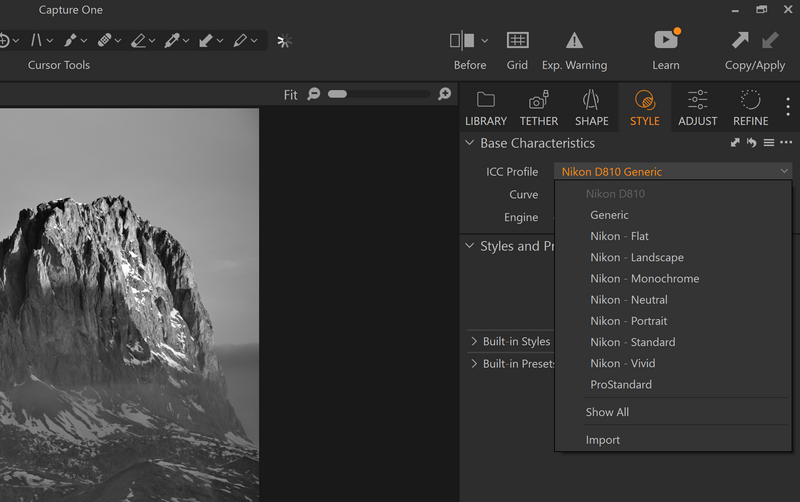Switch to the STYLE tool tab

[645, 108]
